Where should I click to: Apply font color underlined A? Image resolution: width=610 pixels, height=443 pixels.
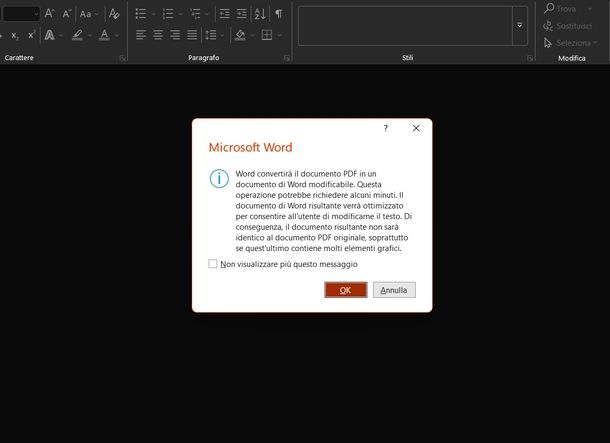[x=104, y=35]
